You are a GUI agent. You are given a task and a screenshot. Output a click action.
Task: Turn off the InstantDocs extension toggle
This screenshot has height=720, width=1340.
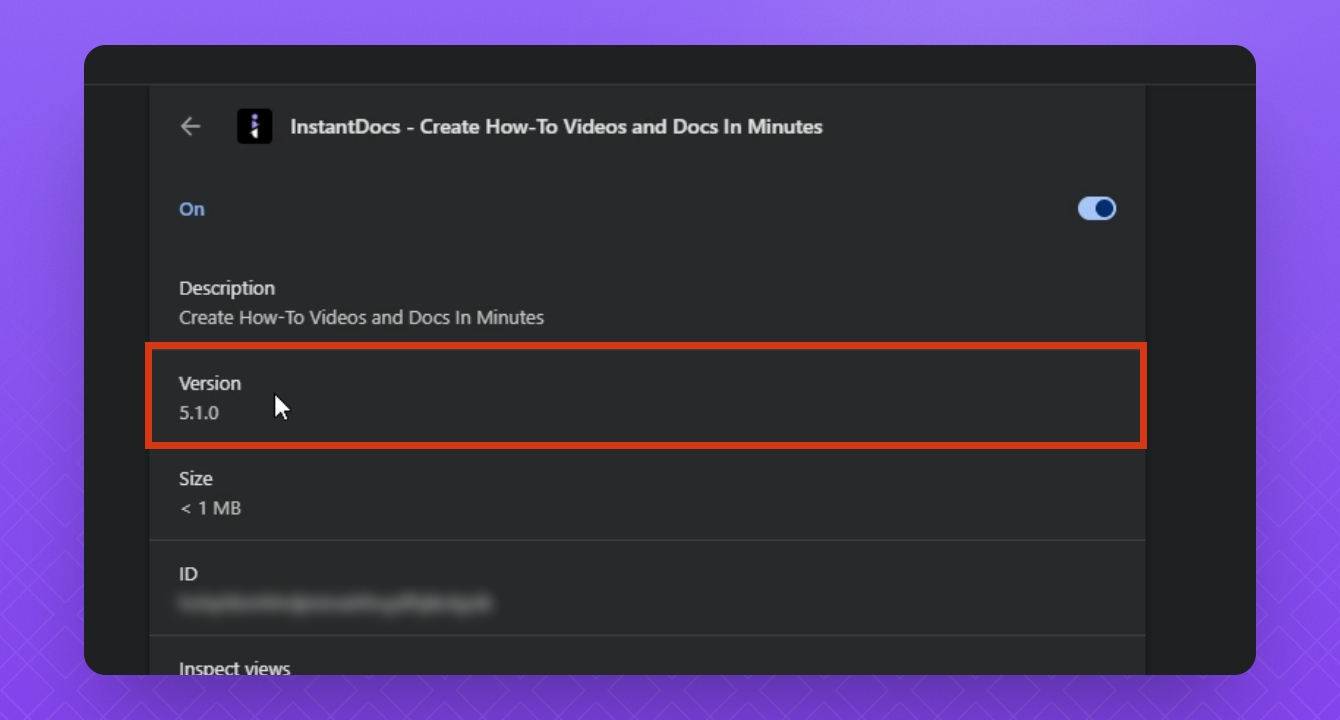(1097, 208)
